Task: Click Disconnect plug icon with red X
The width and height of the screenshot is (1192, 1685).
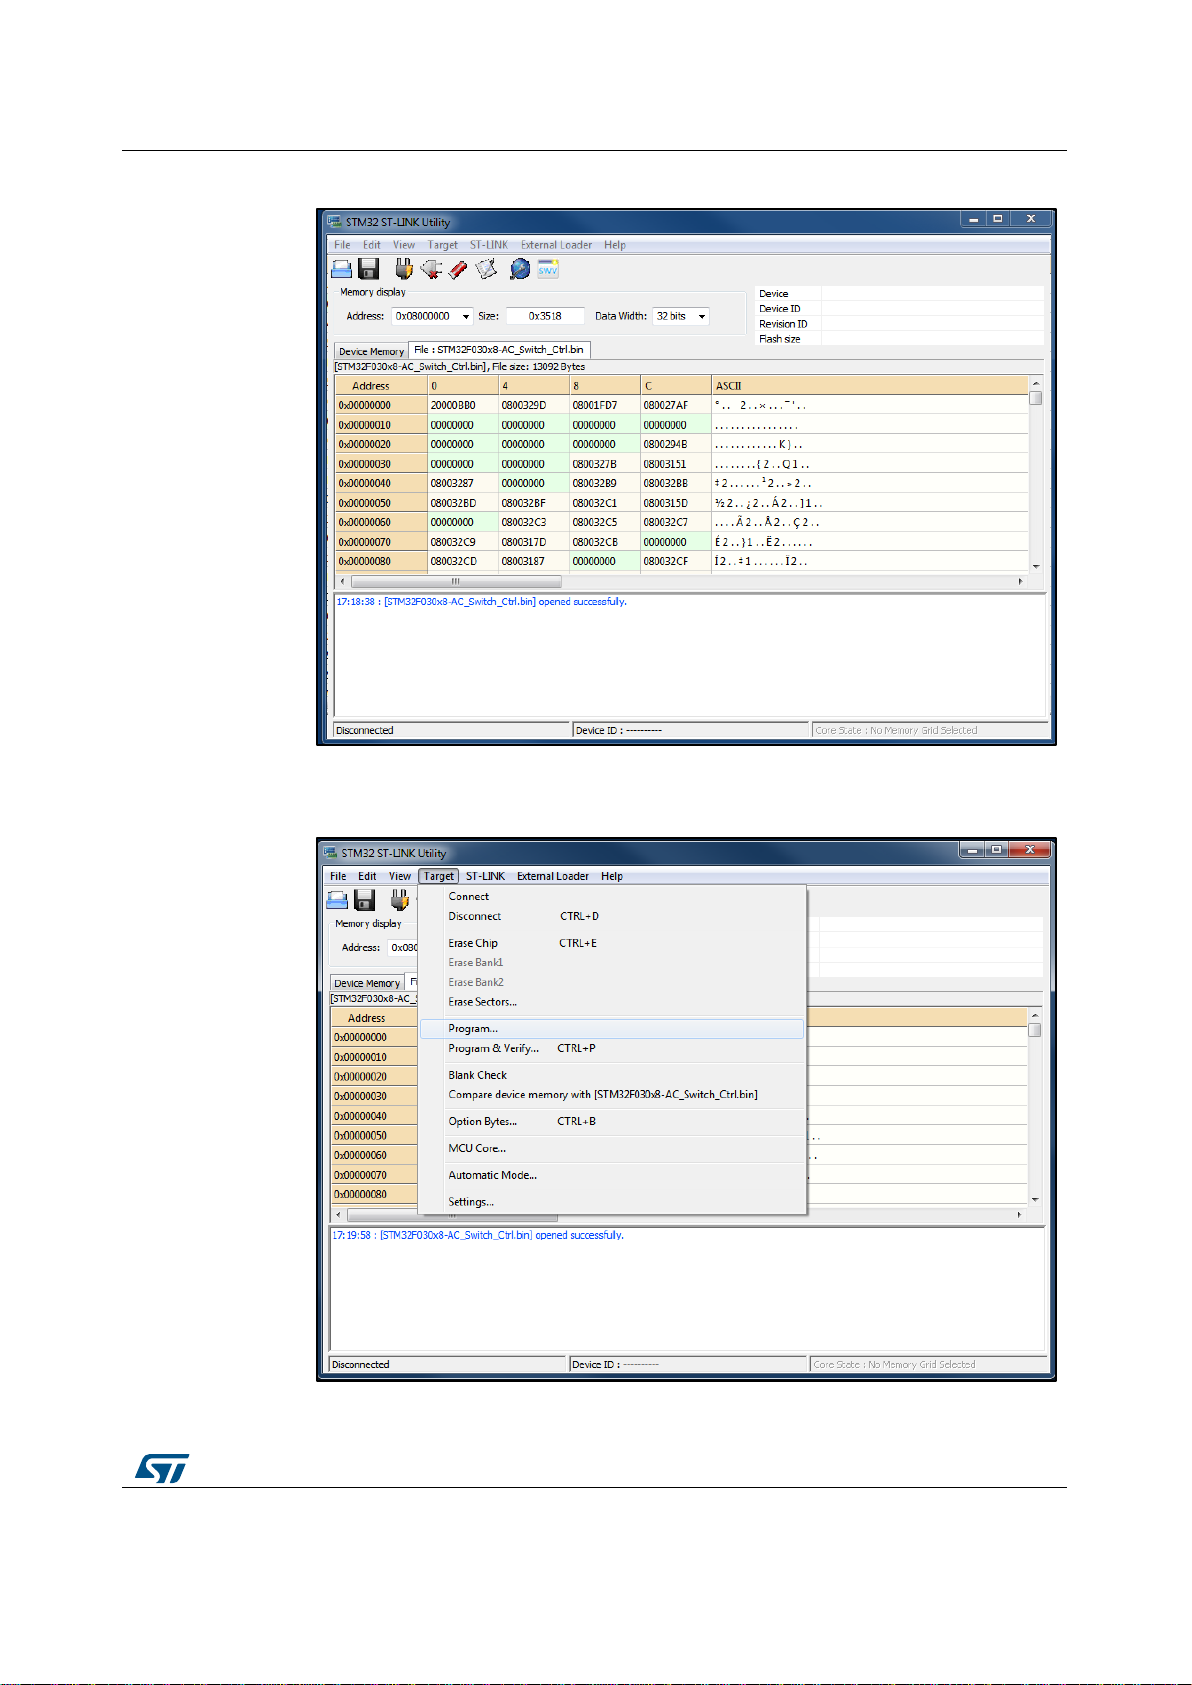Action: (x=431, y=269)
